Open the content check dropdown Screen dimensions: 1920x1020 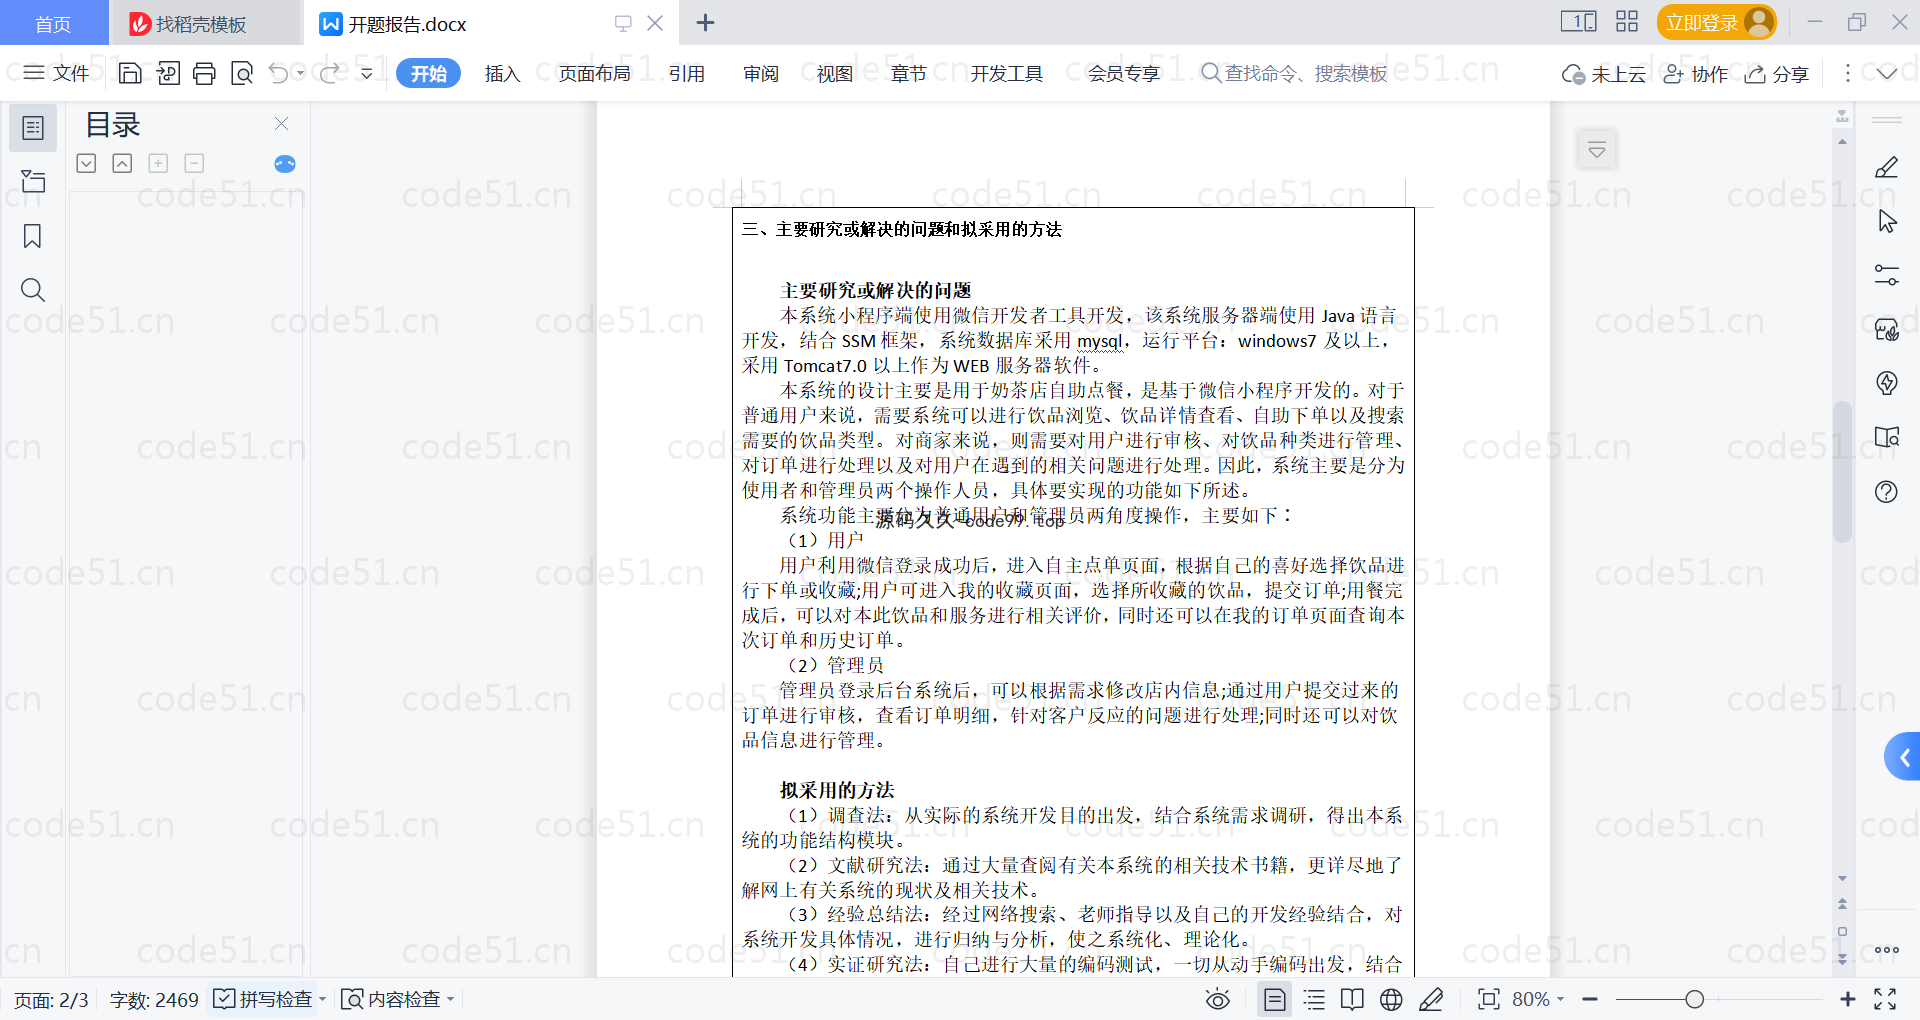pyautogui.click(x=451, y=999)
